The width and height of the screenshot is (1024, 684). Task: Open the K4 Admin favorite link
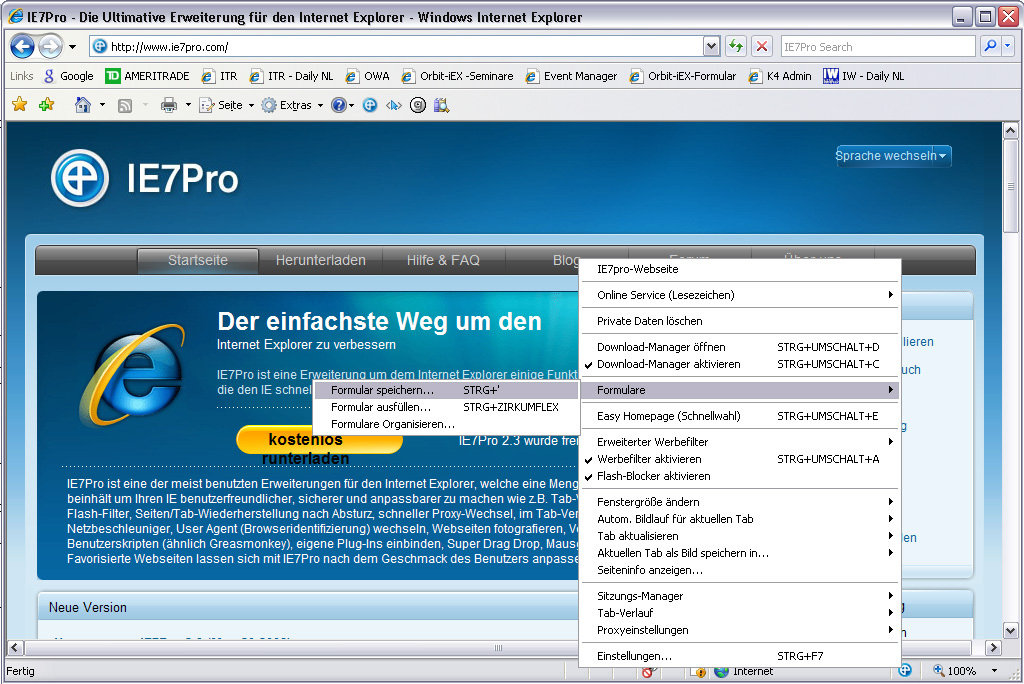pos(780,76)
